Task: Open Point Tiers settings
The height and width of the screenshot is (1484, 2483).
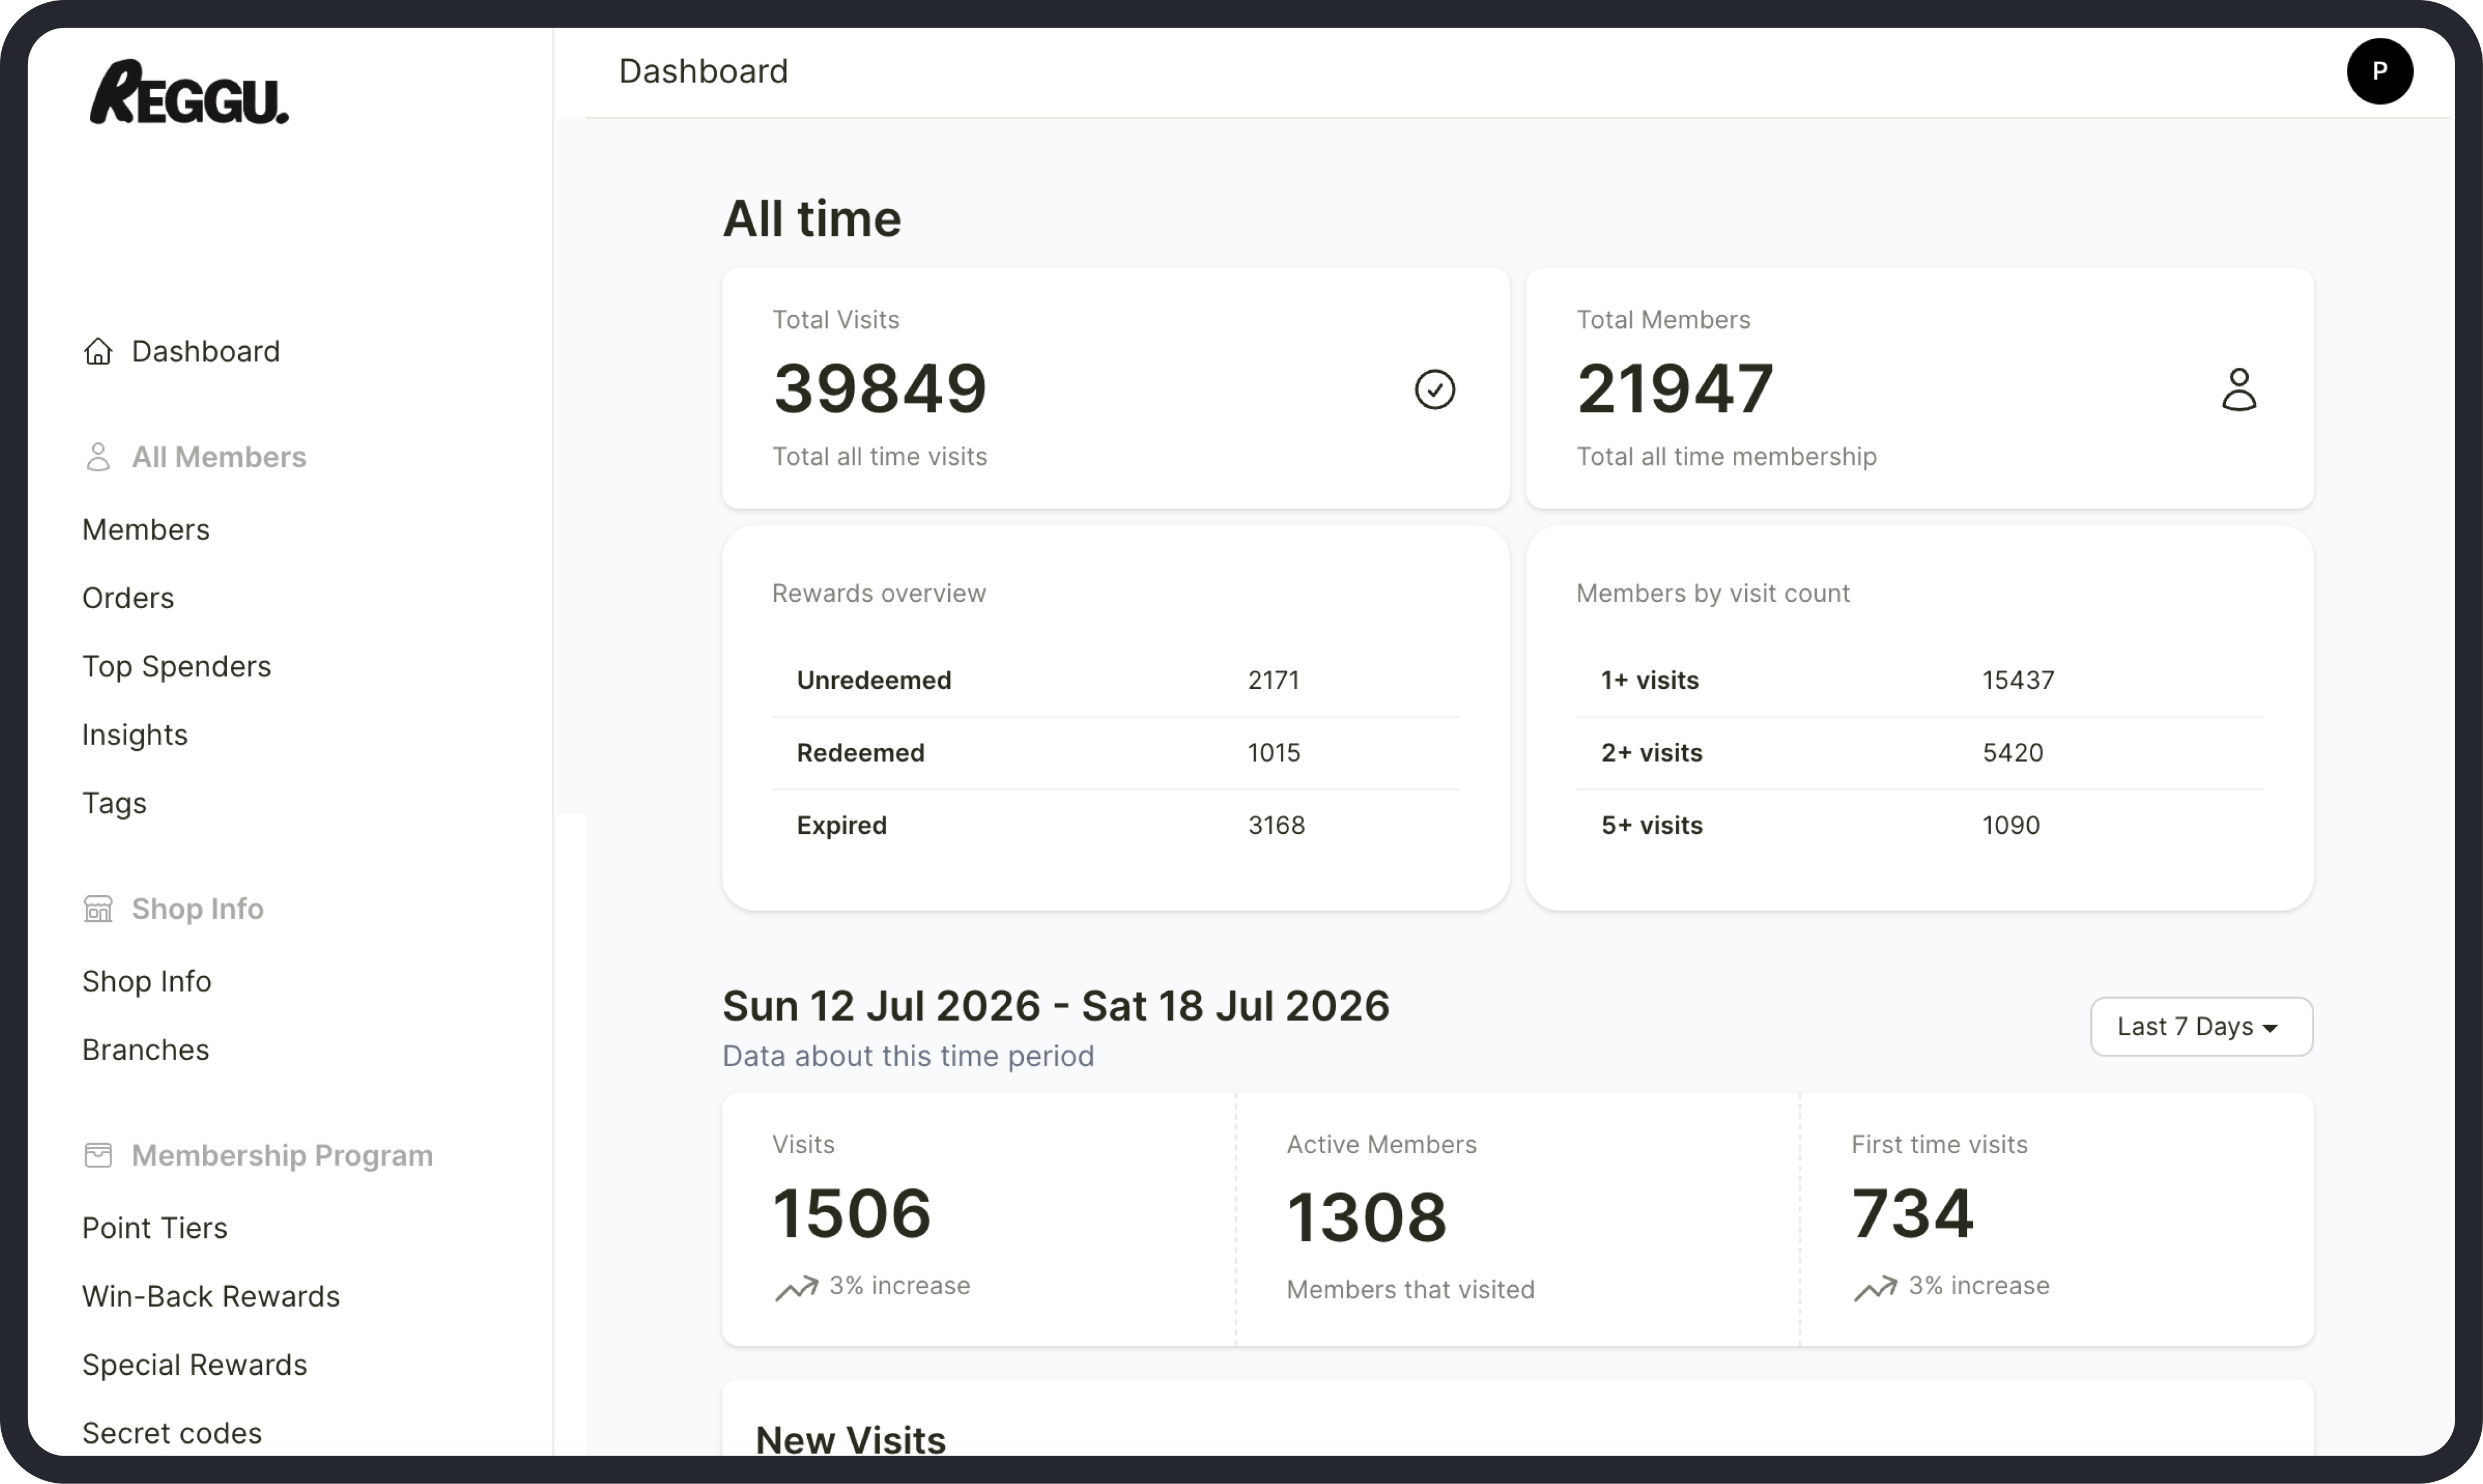Action: pyautogui.click(x=155, y=1228)
